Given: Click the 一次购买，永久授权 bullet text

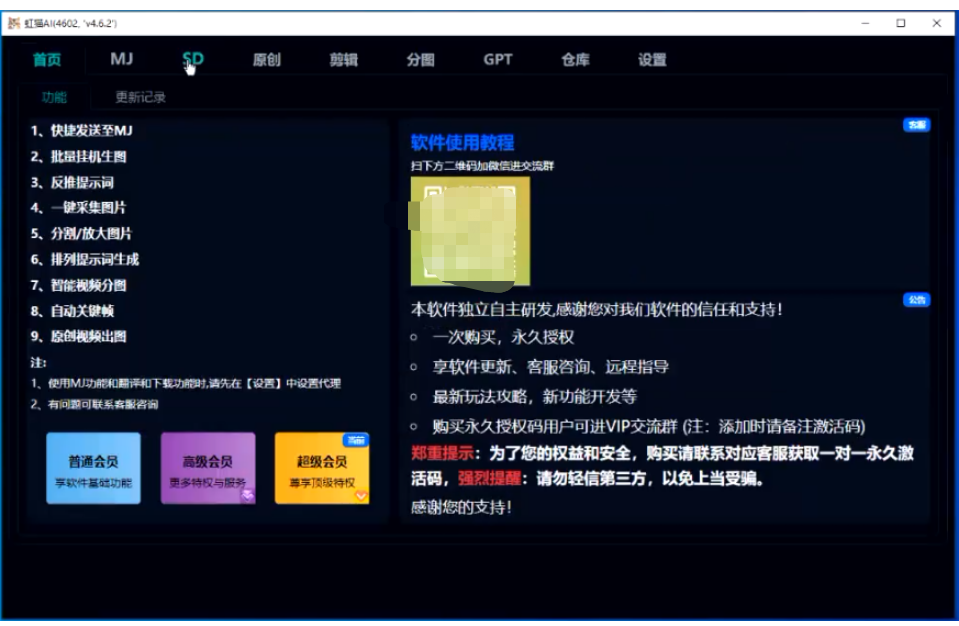Looking at the screenshot, I should (503, 337).
